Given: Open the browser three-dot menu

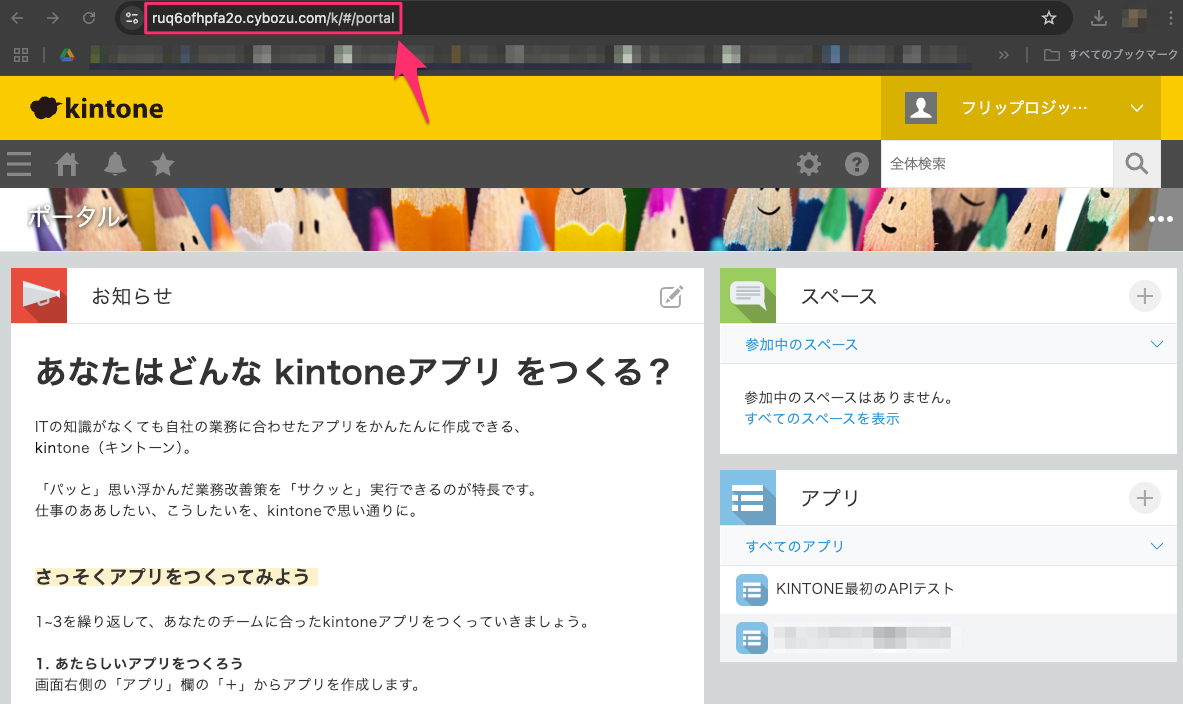Looking at the screenshot, I should coord(1171,17).
